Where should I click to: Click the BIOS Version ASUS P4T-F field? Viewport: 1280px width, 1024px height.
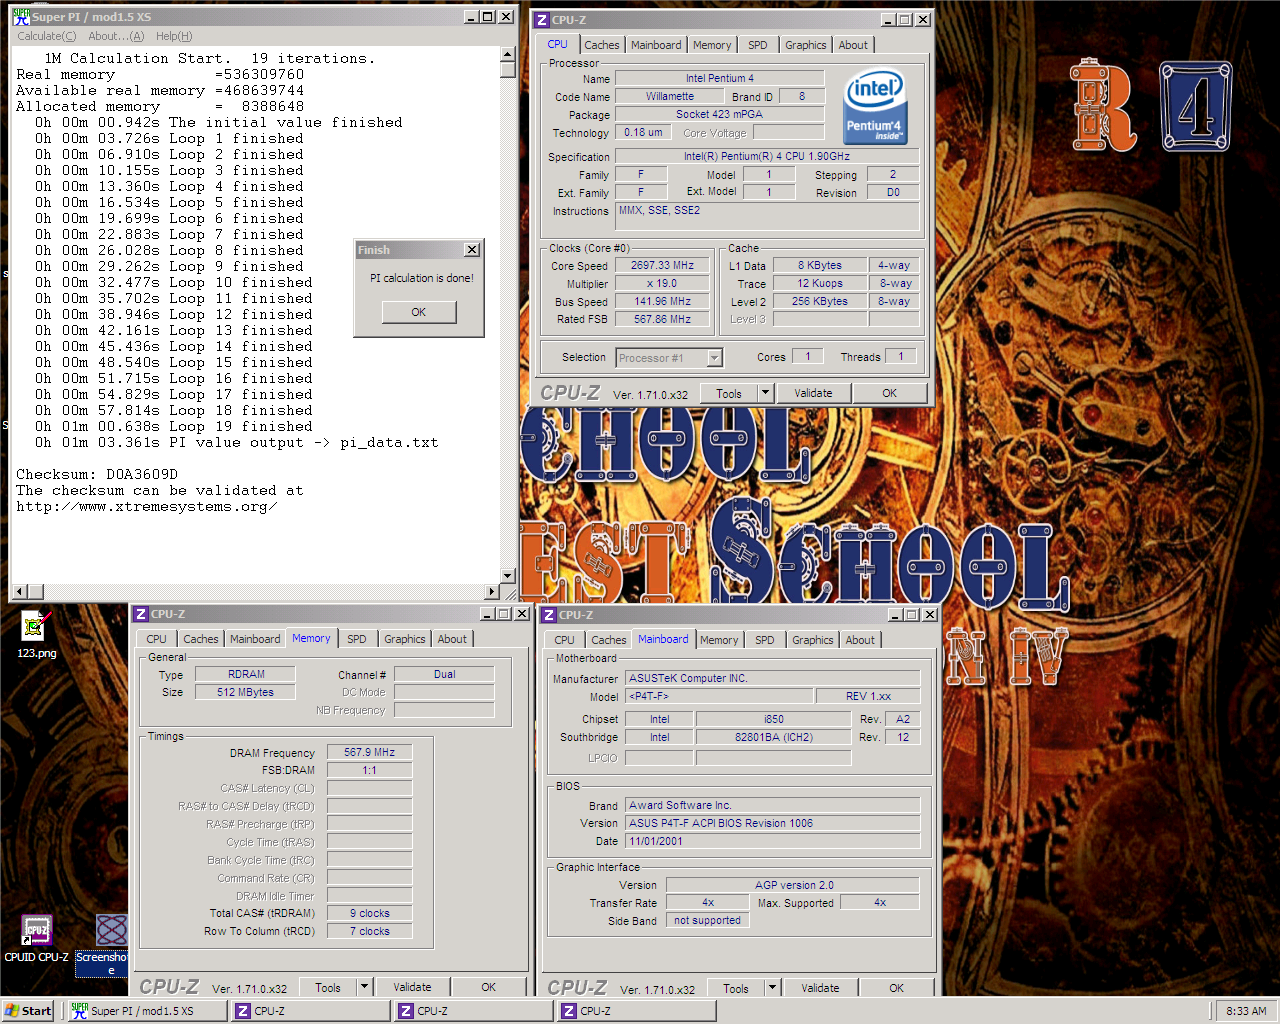pyautogui.click(x=773, y=823)
